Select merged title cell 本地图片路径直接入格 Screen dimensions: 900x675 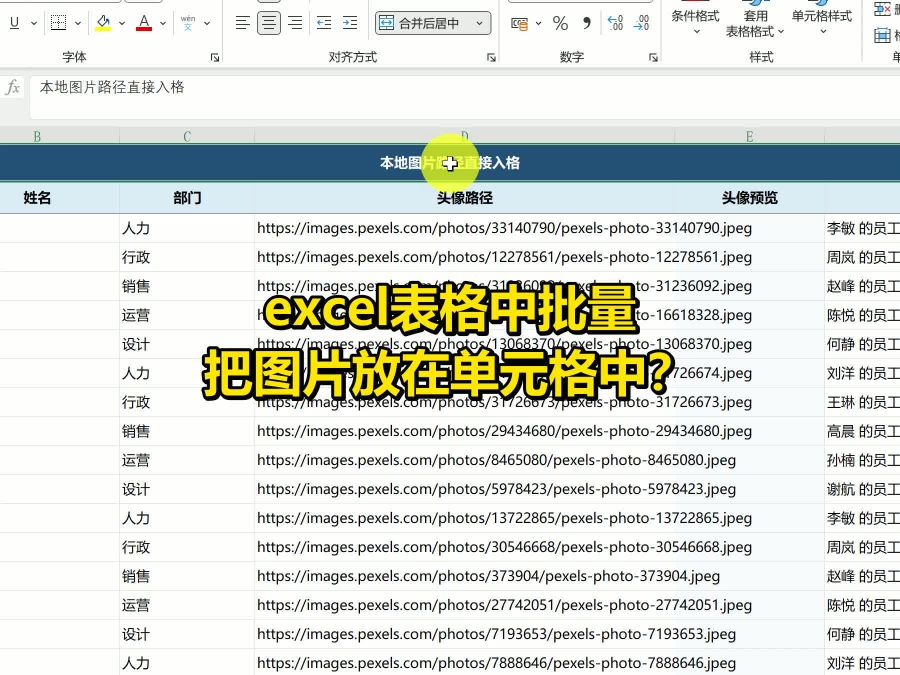coord(450,163)
